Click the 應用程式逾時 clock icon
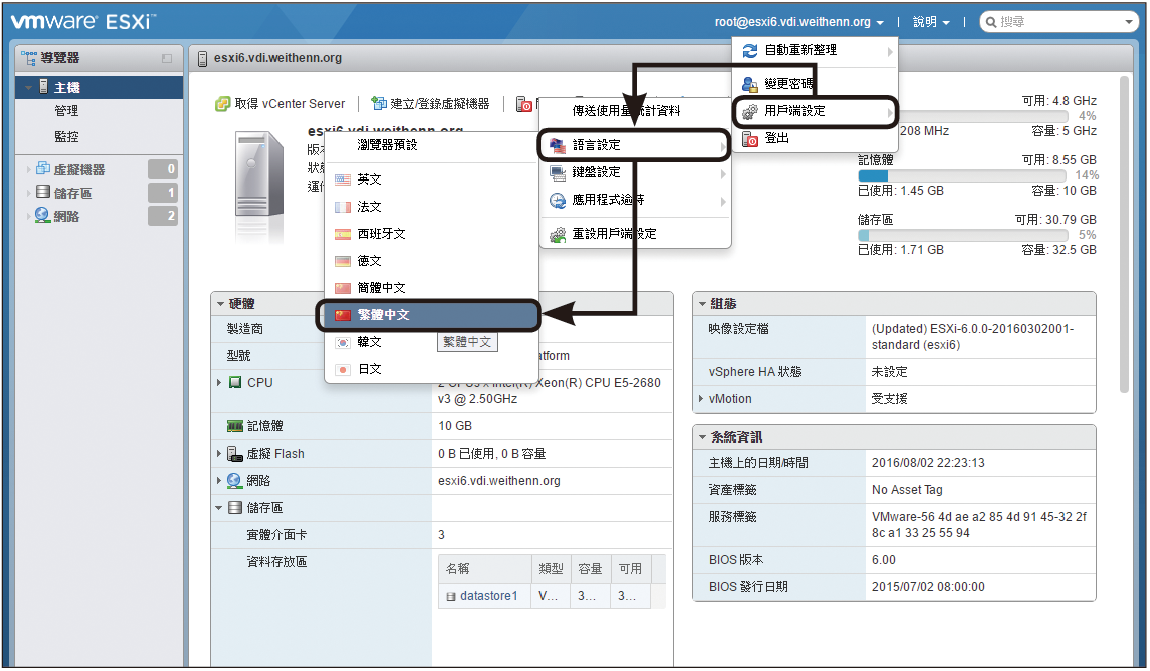 (x=558, y=200)
